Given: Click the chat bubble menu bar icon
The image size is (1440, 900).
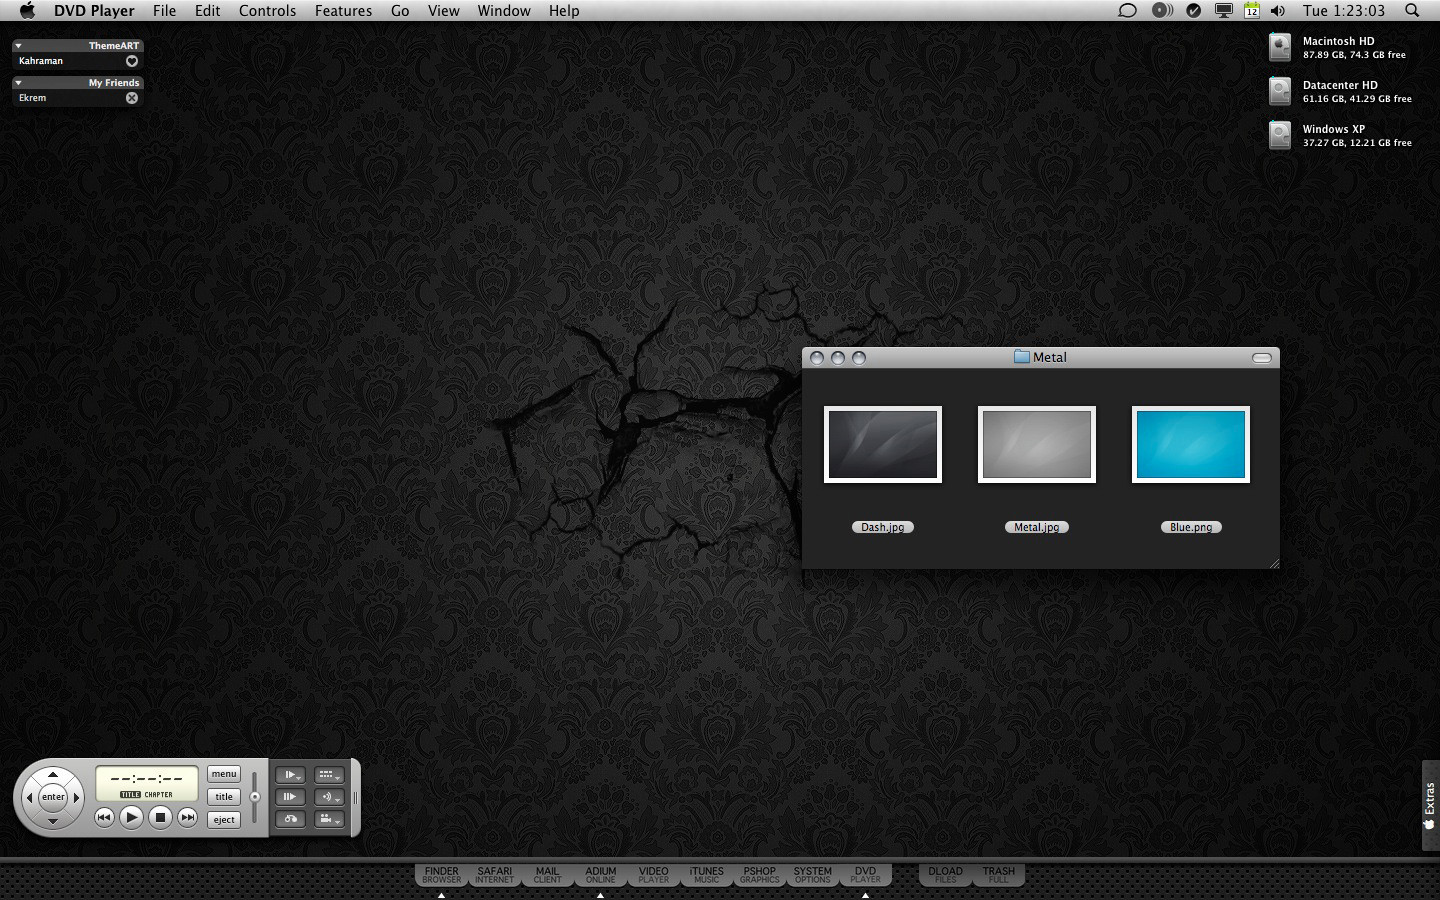Looking at the screenshot, I should (x=1127, y=11).
